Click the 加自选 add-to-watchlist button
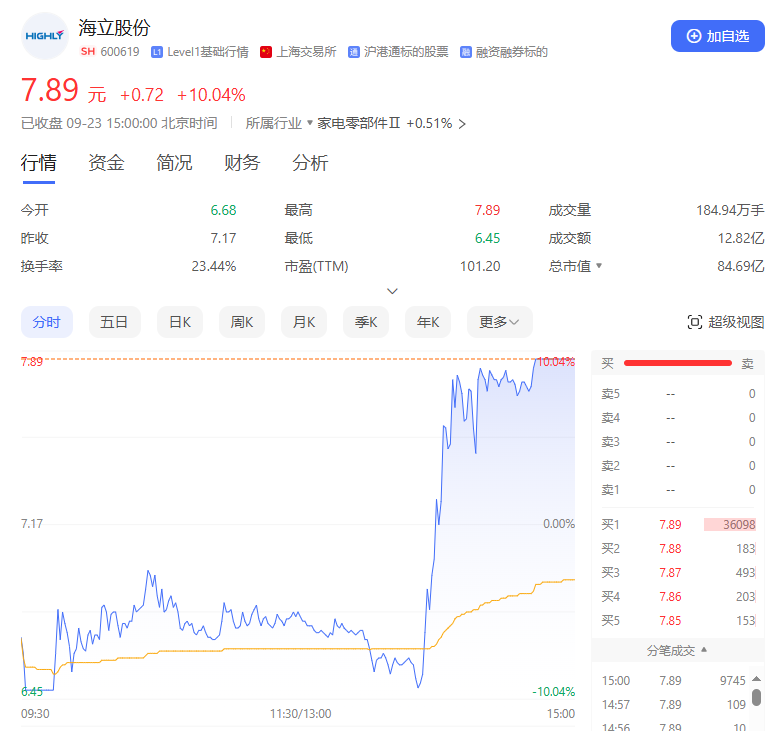Viewport: 781px width, 731px height. click(717, 36)
